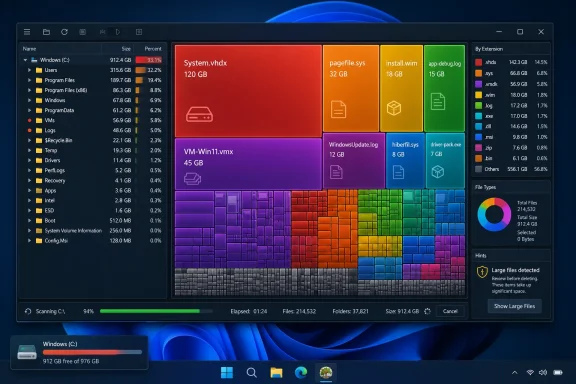
Task: Click the Elapsed: 01:24 status entry
Action: [x=249, y=311]
